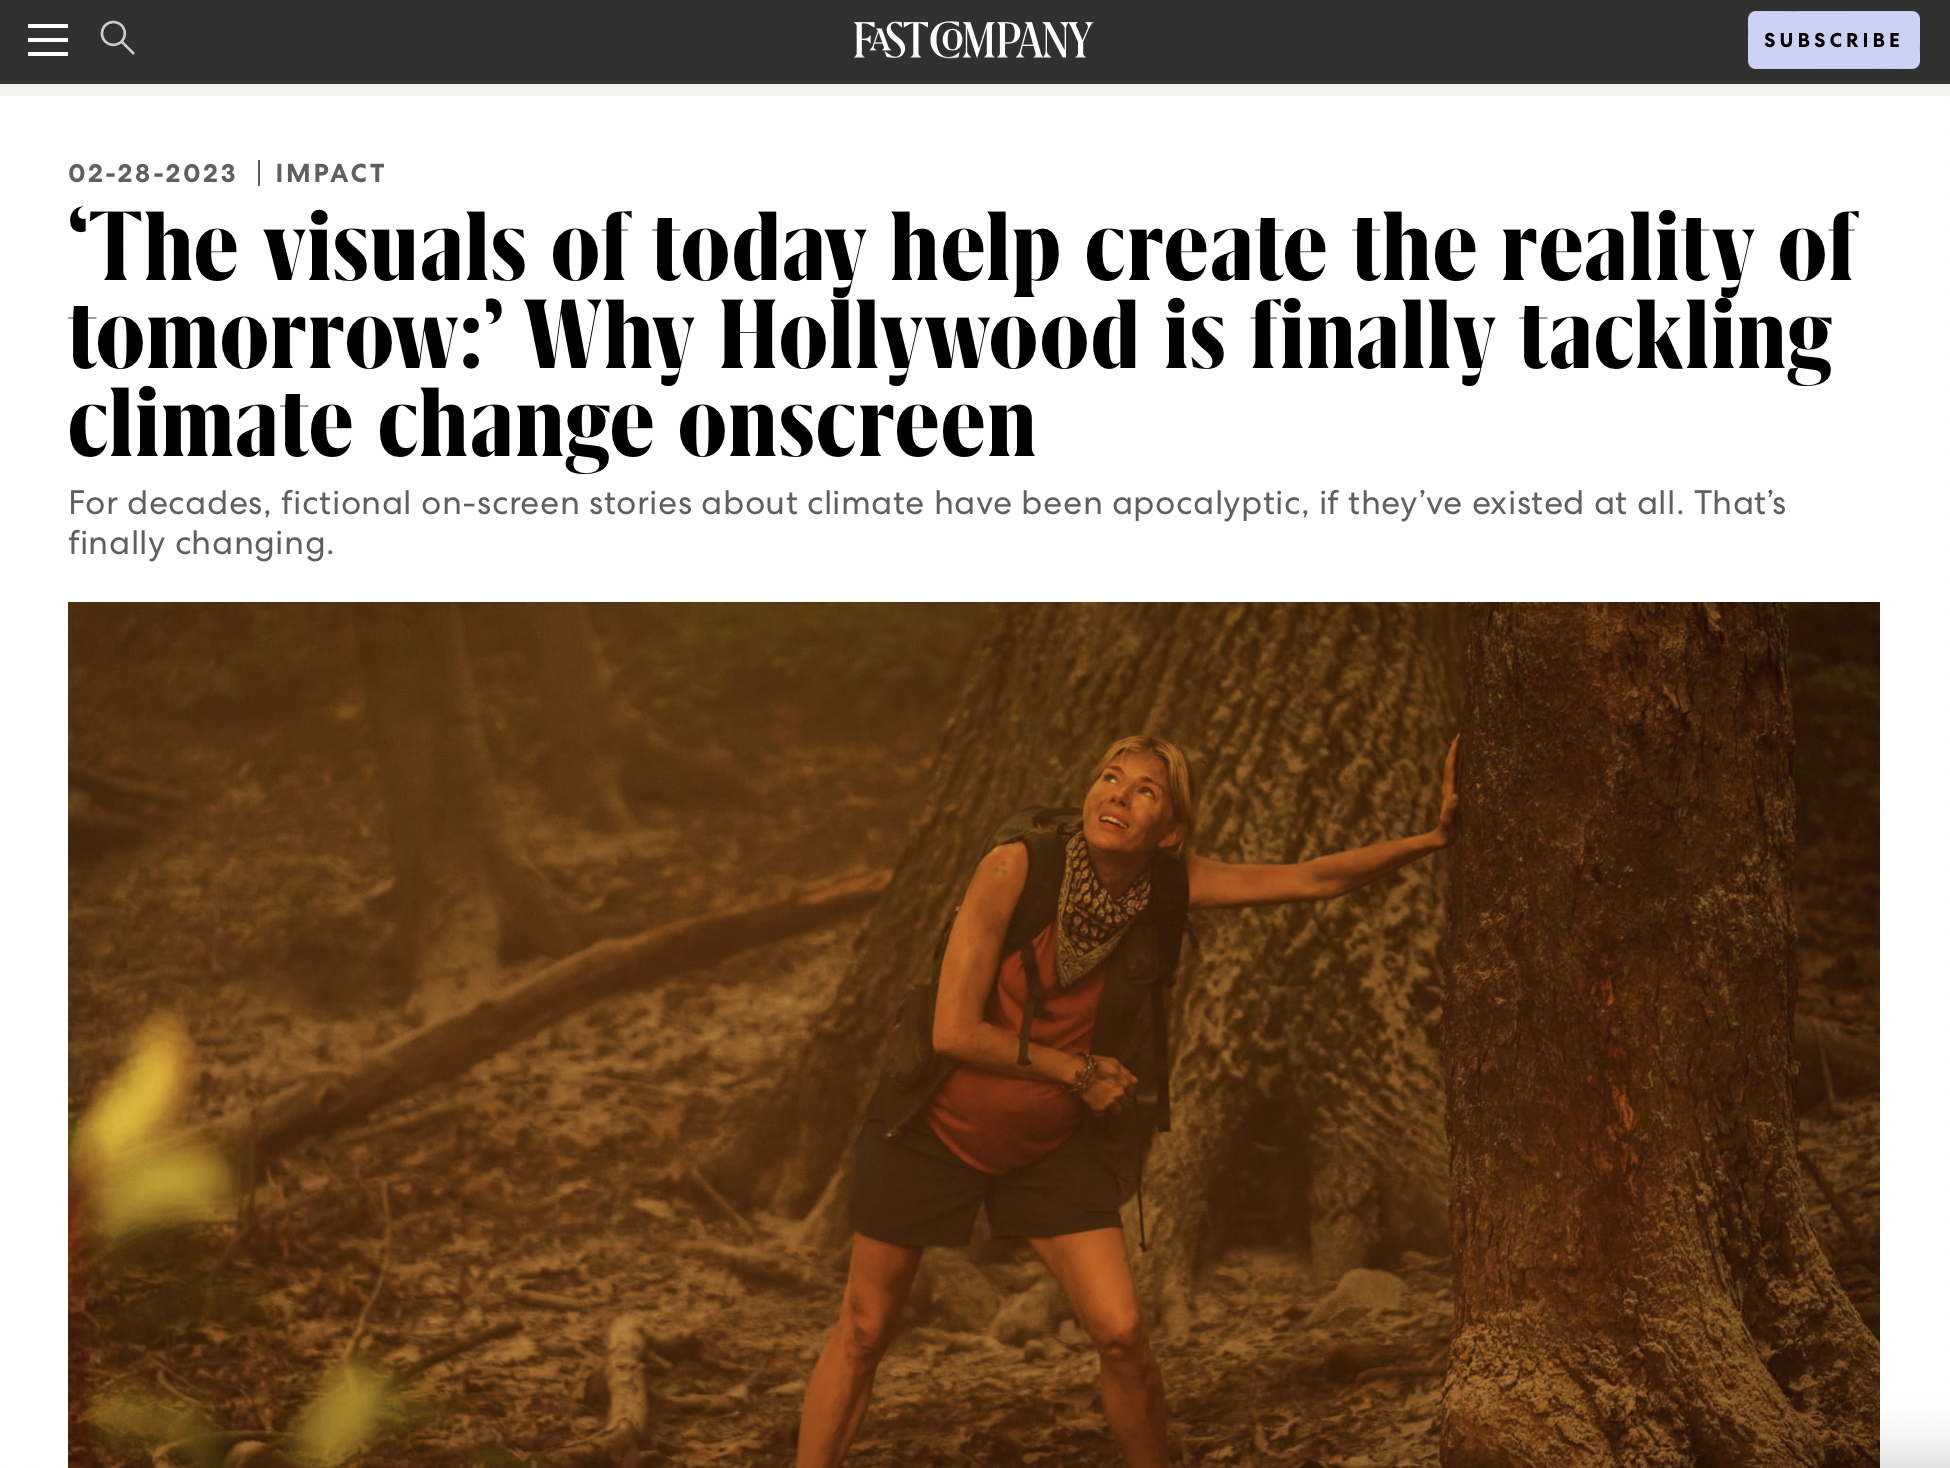The image size is (1950, 1468).
Task: Click the 'climate change onscreen' headline line
Action: tap(552, 423)
